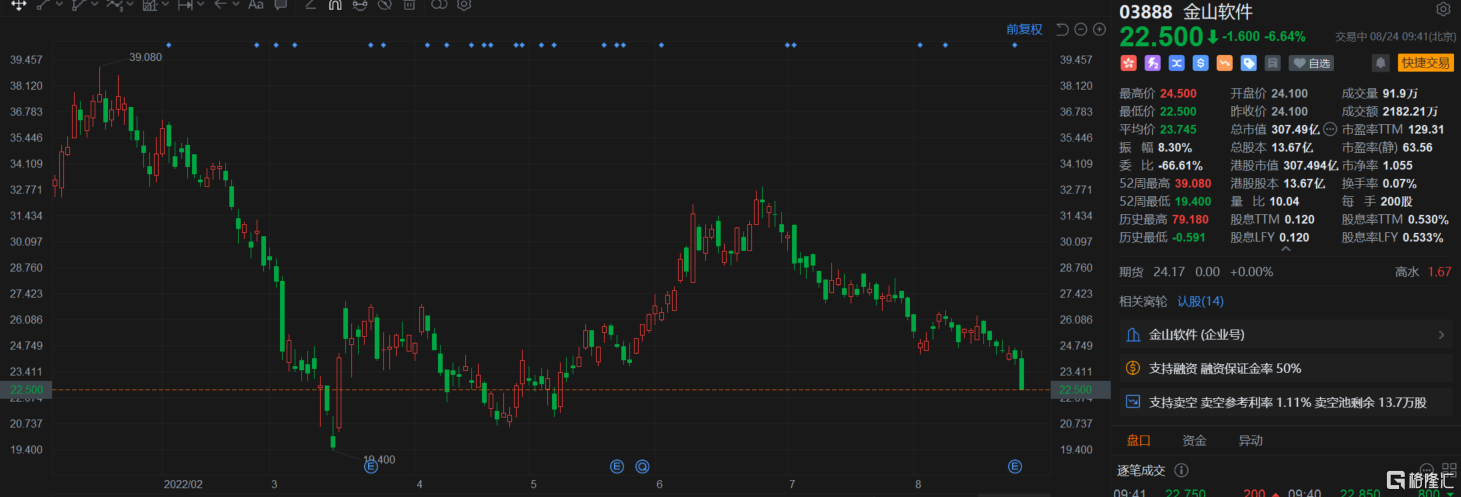Set a price alert with bell icon
The image size is (1461, 497).
tap(1381, 63)
